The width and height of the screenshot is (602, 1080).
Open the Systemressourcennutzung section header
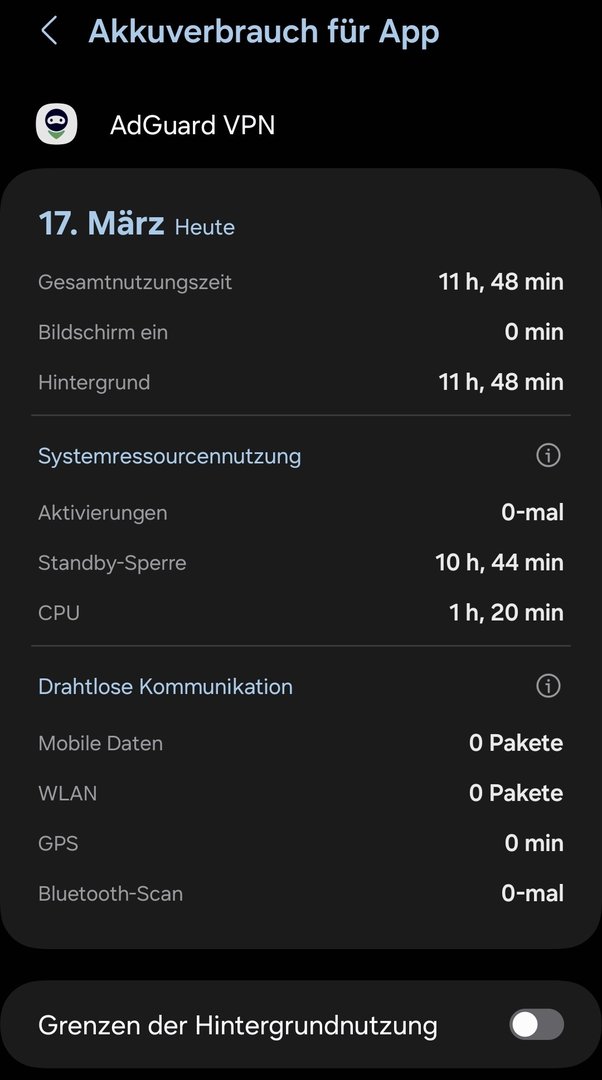point(169,456)
